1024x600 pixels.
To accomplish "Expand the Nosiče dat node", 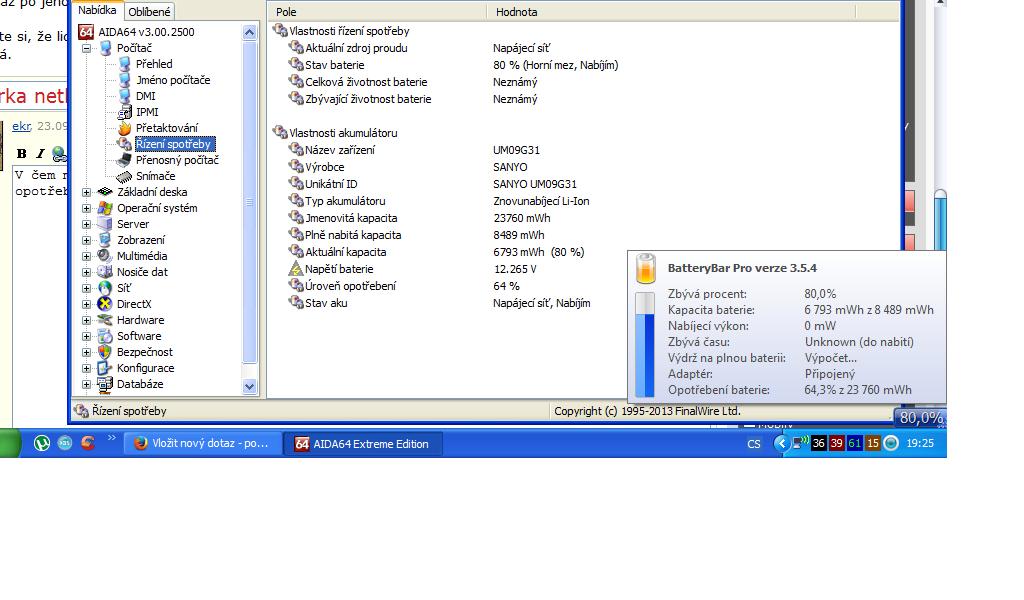I will click(x=86, y=272).
